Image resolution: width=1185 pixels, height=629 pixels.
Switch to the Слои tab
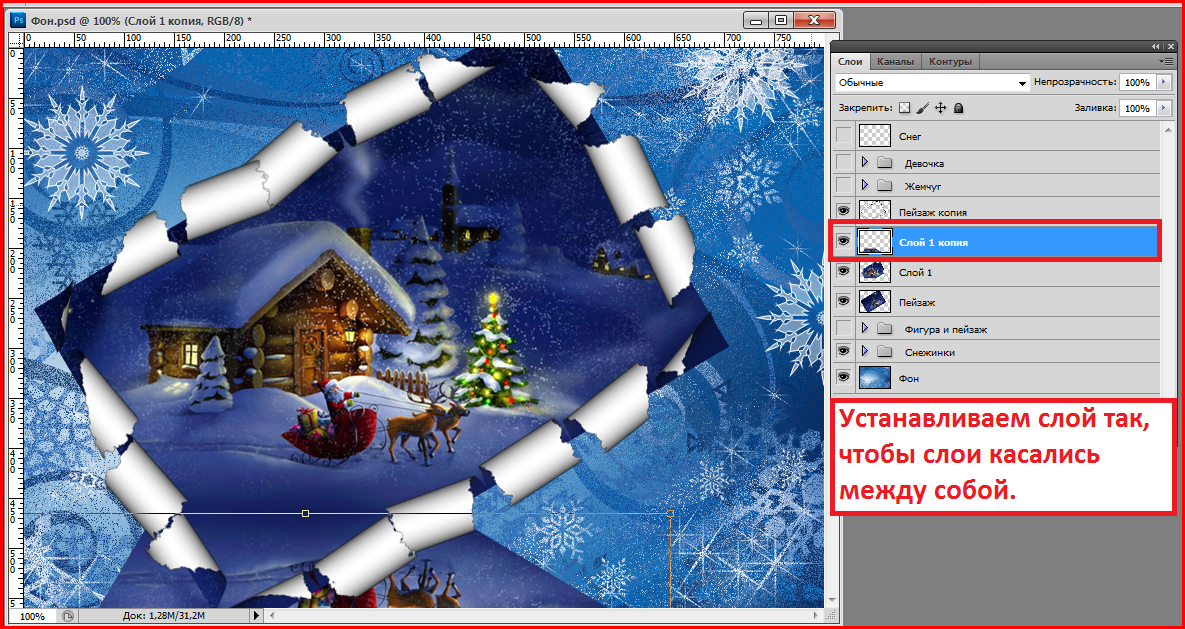tap(849, 62)
